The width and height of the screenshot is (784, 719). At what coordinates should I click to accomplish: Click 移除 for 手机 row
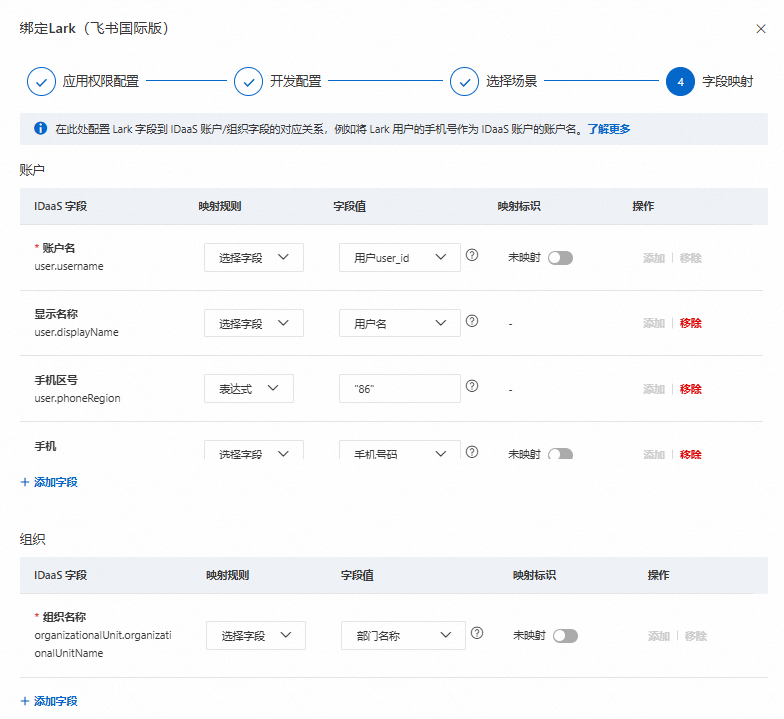click(690, 454)
